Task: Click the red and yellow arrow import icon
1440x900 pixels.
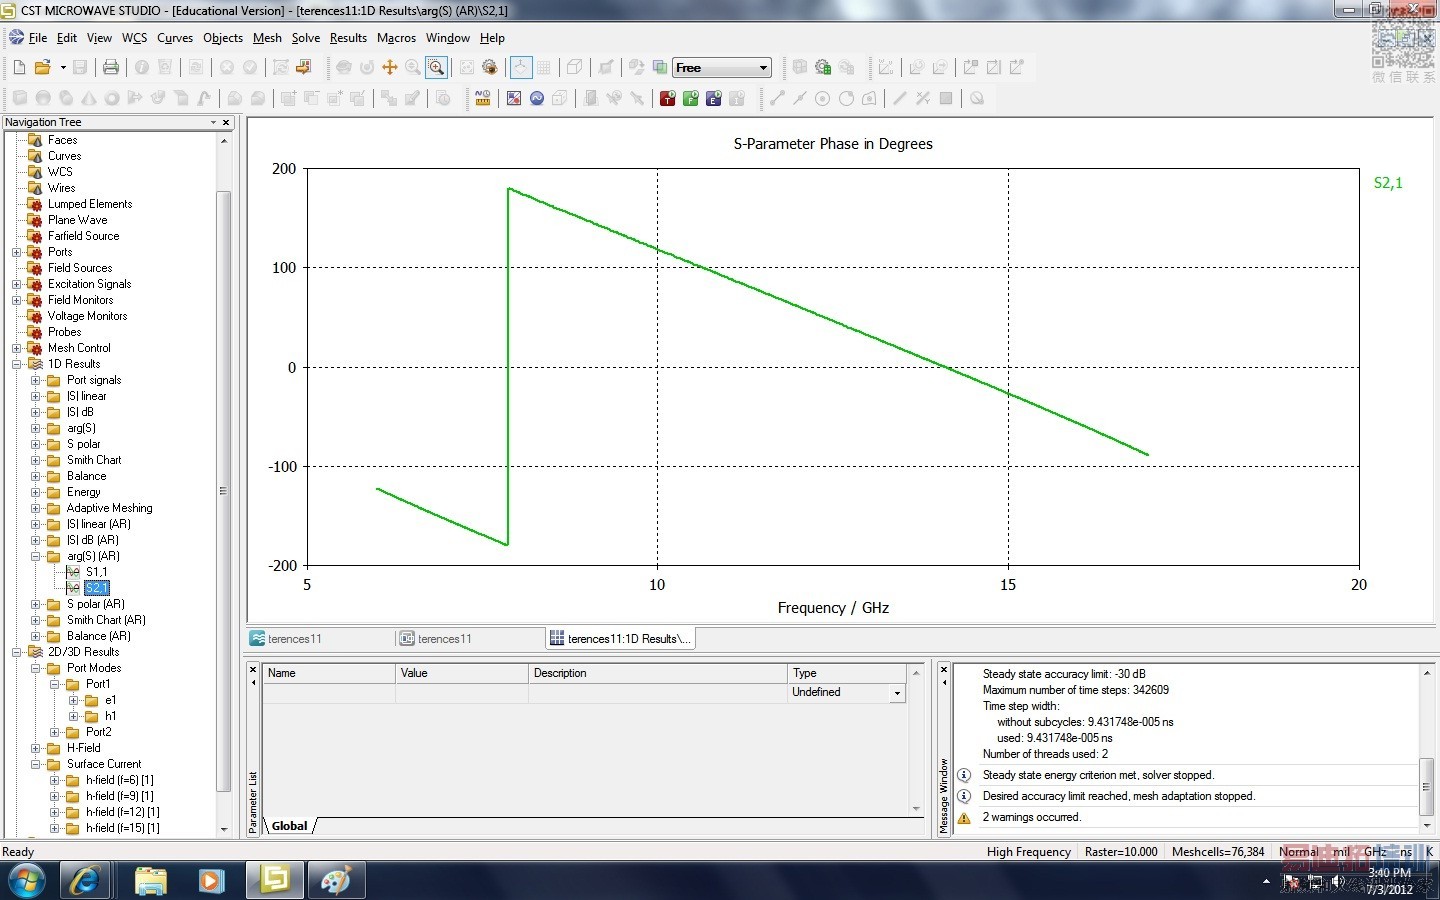Action: click(304, 68)
